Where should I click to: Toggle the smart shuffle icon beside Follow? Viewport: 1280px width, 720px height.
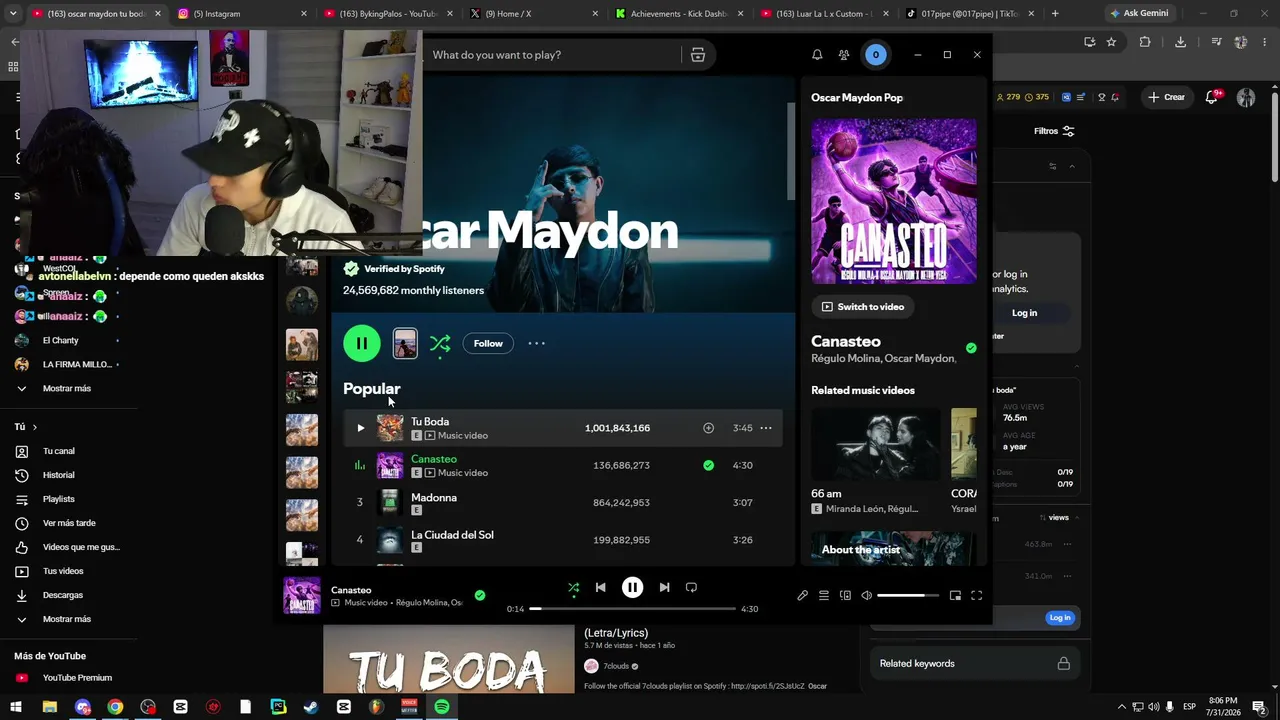point(440,344)
